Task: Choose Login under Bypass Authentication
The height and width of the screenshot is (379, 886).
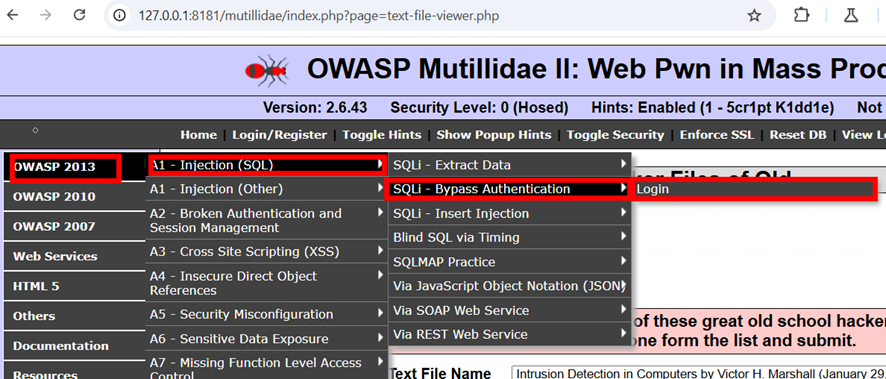Action: [754, 189]
